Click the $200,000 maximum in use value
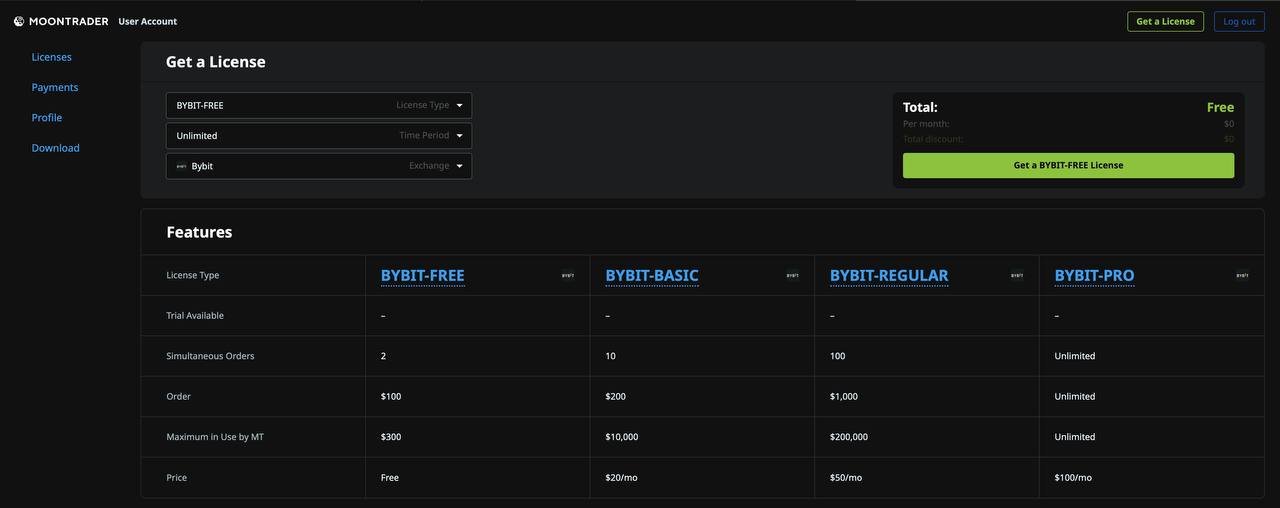Screen dimensions: 1280x508 point(849,437)
